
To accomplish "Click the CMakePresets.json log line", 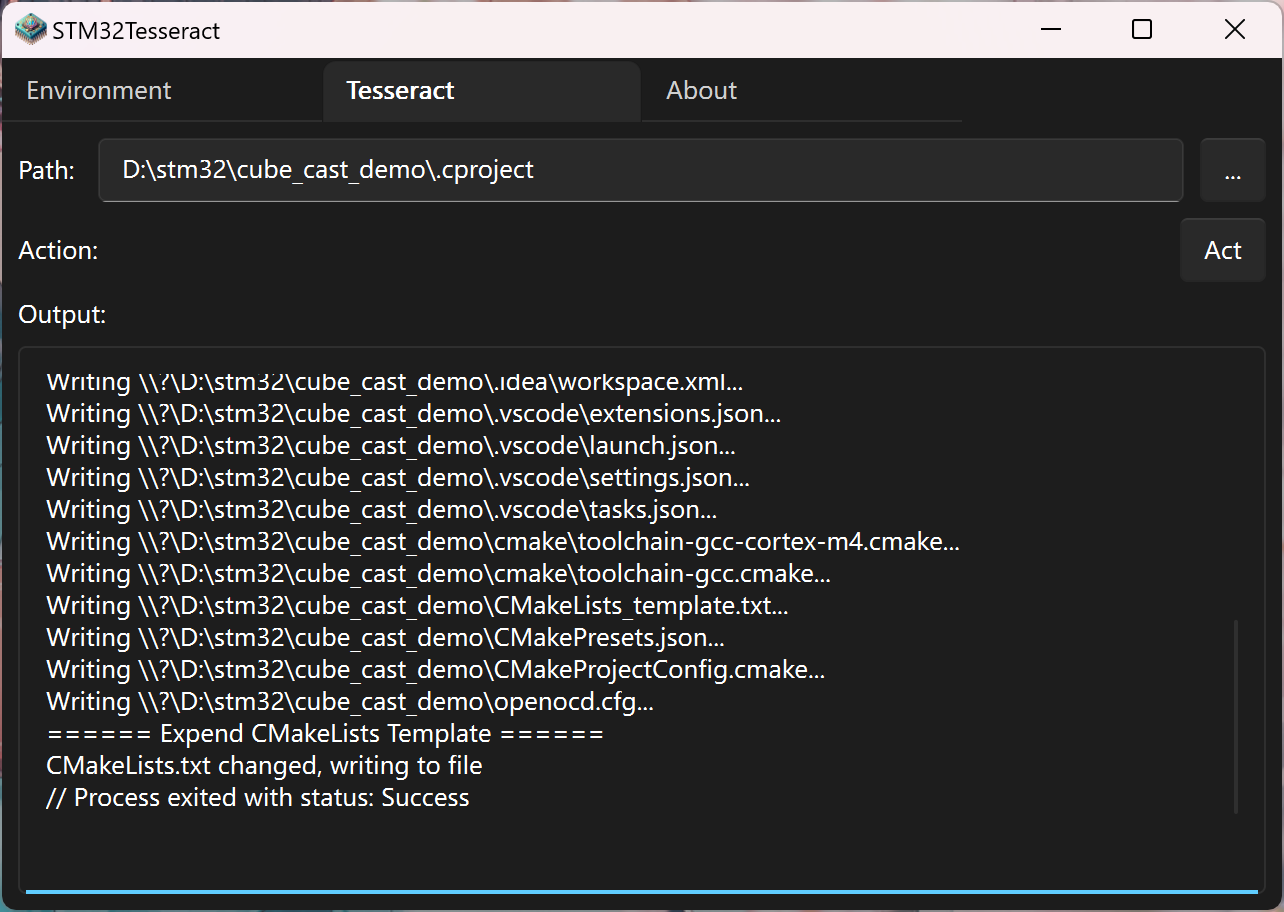I will click(386, 638).
